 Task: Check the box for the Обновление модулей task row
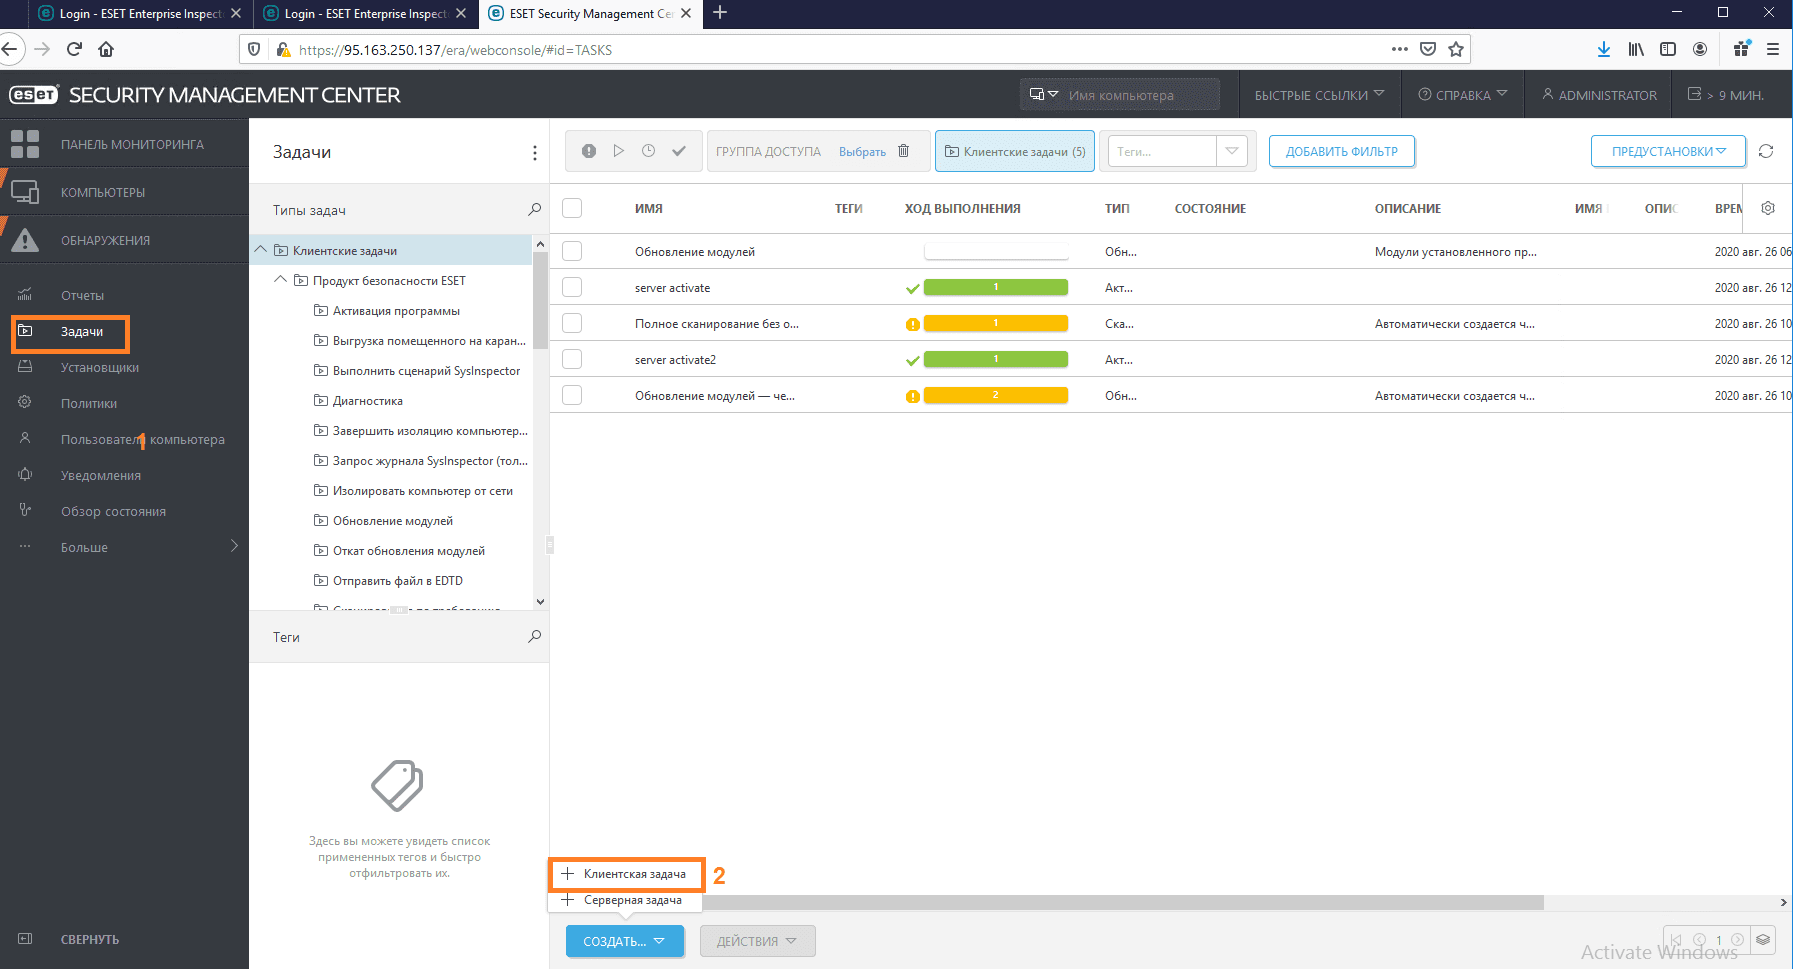click(x=572, y=251)
